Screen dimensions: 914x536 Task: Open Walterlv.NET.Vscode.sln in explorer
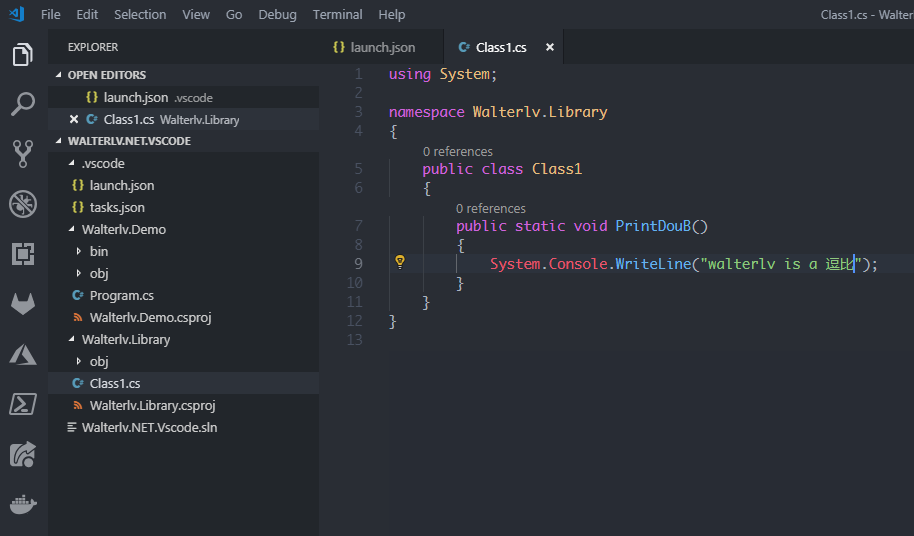click(x=149, y=427)
